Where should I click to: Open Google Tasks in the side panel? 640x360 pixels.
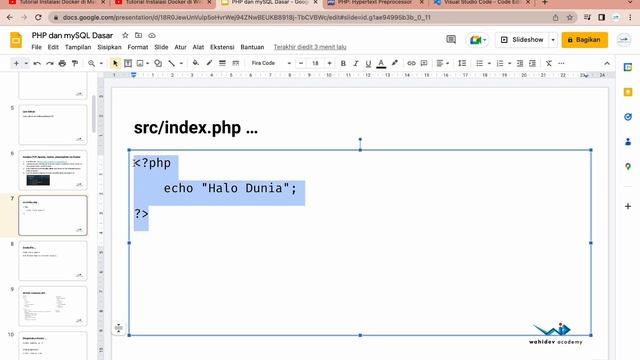pos(628,117)
